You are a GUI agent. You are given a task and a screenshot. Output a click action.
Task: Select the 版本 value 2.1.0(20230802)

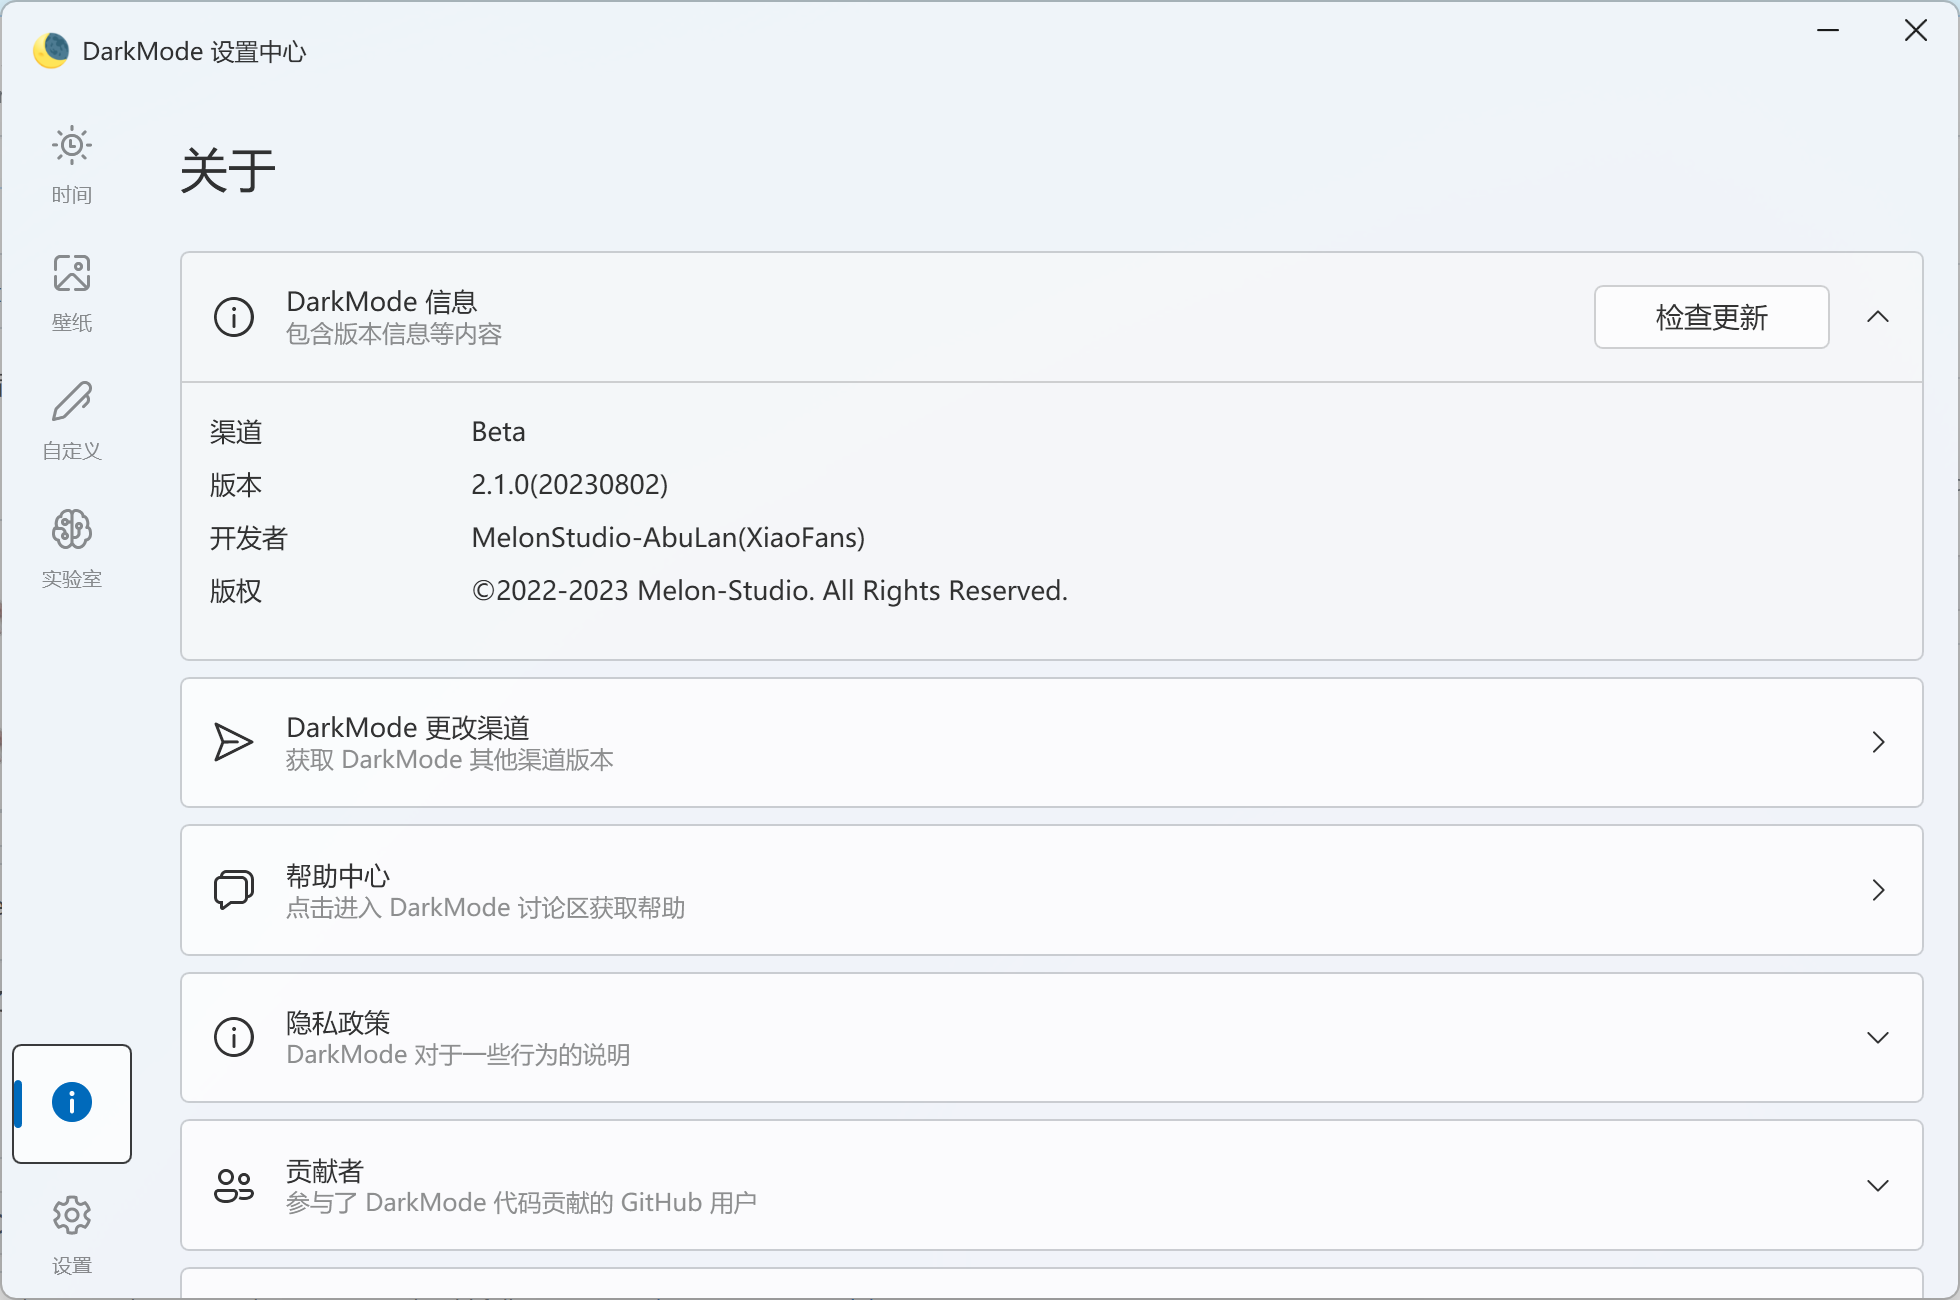click(x=569, y=484)
